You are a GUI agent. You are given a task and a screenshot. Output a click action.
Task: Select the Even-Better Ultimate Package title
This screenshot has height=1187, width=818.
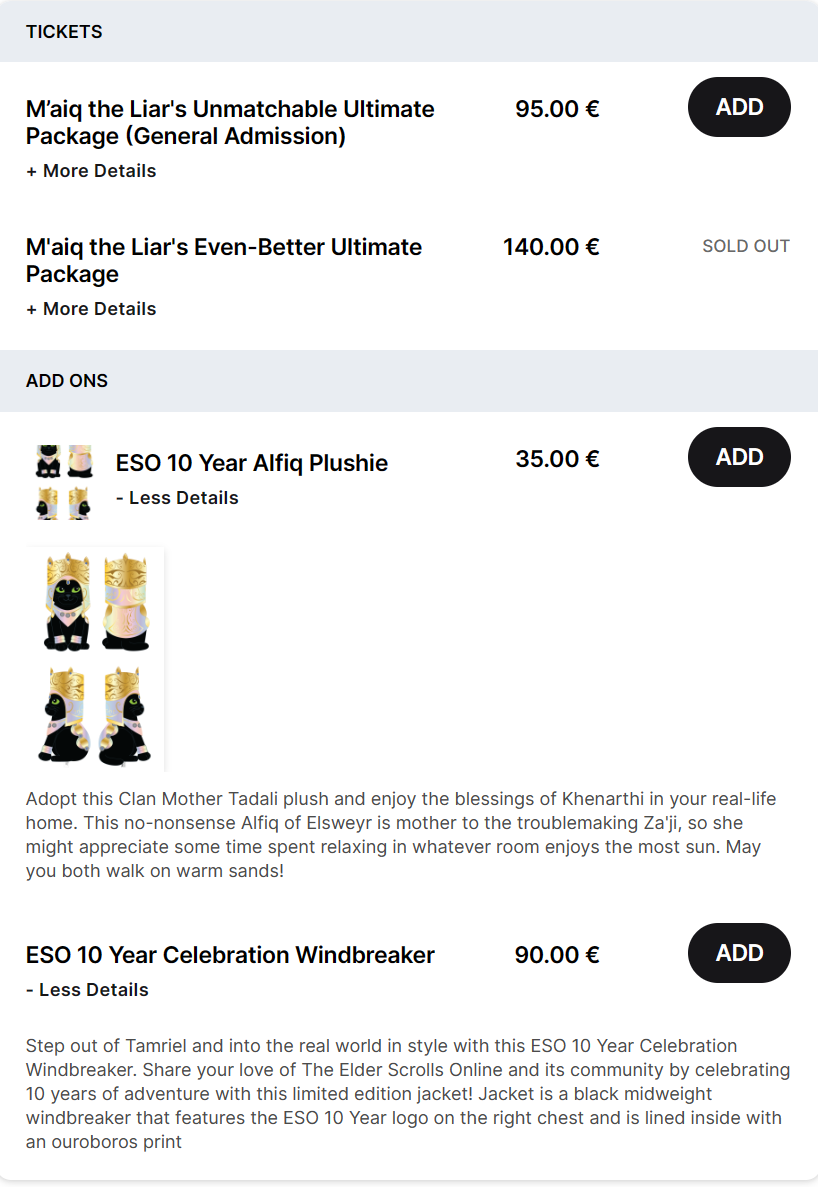click(224, 260)
